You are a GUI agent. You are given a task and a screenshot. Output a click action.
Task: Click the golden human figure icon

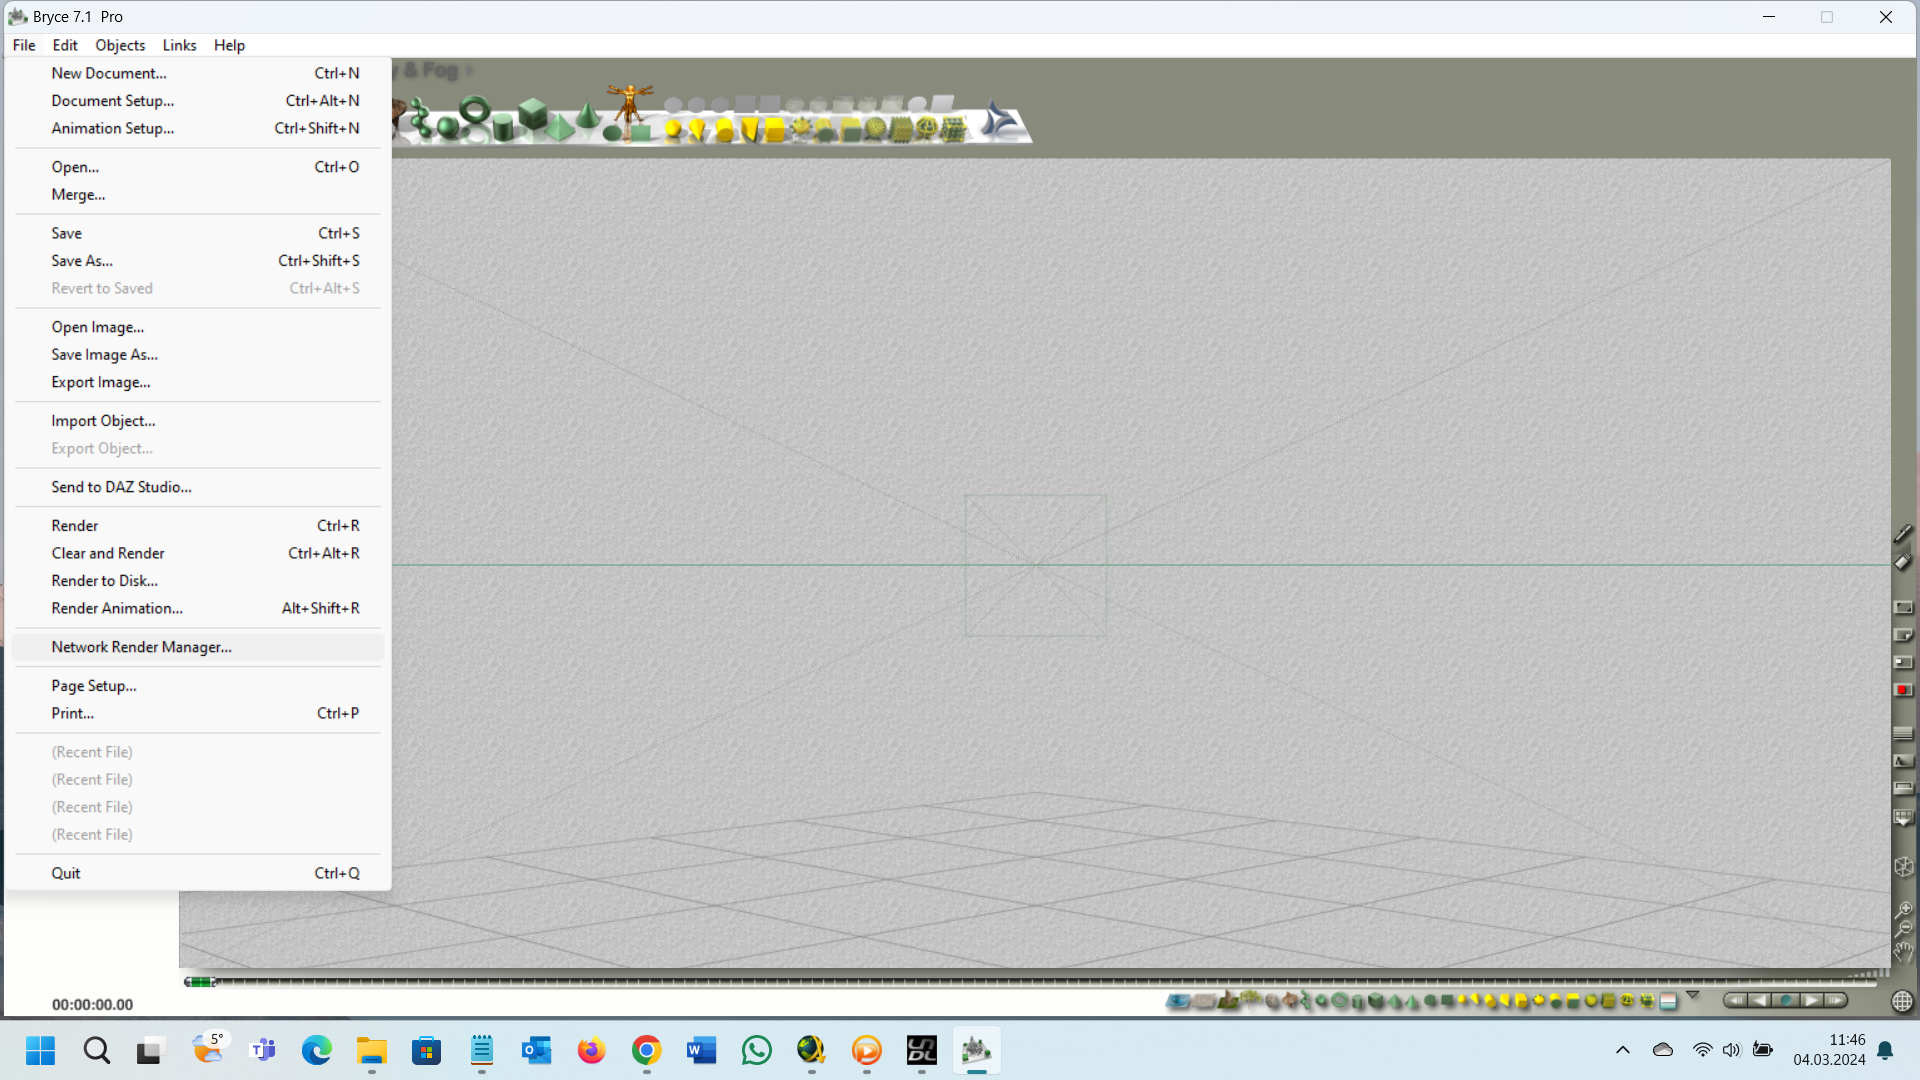[x=630, y=106]
